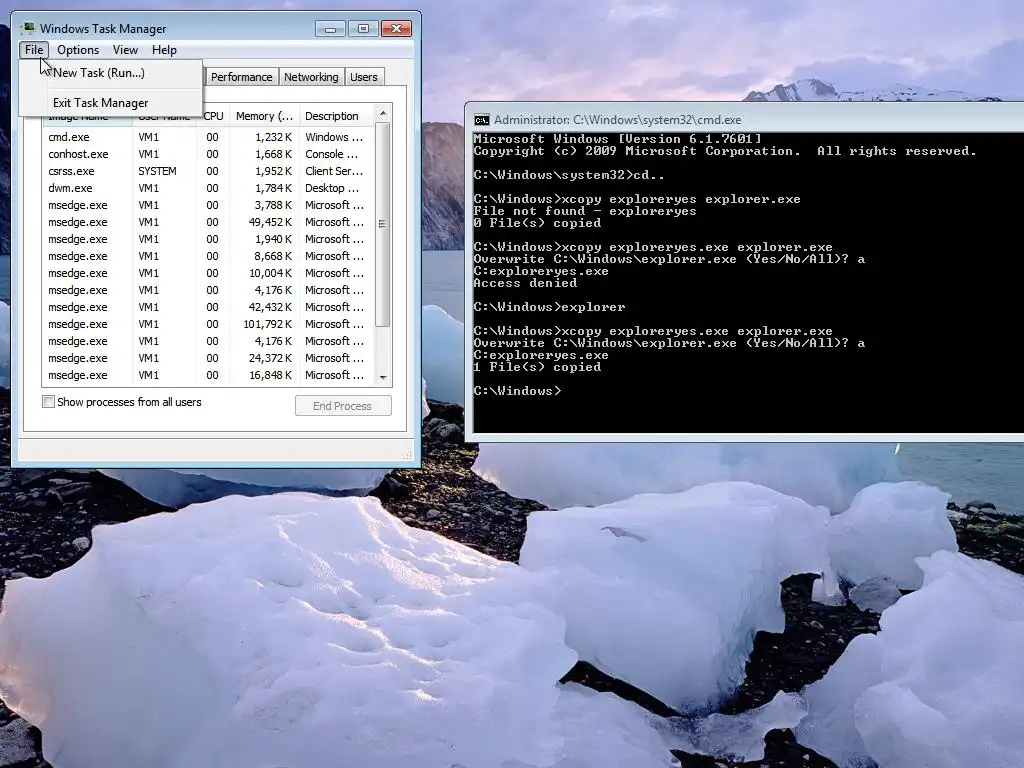Click the process list scroll up arrow
This screenshot has height=768, width=1024.
[383, 113]
